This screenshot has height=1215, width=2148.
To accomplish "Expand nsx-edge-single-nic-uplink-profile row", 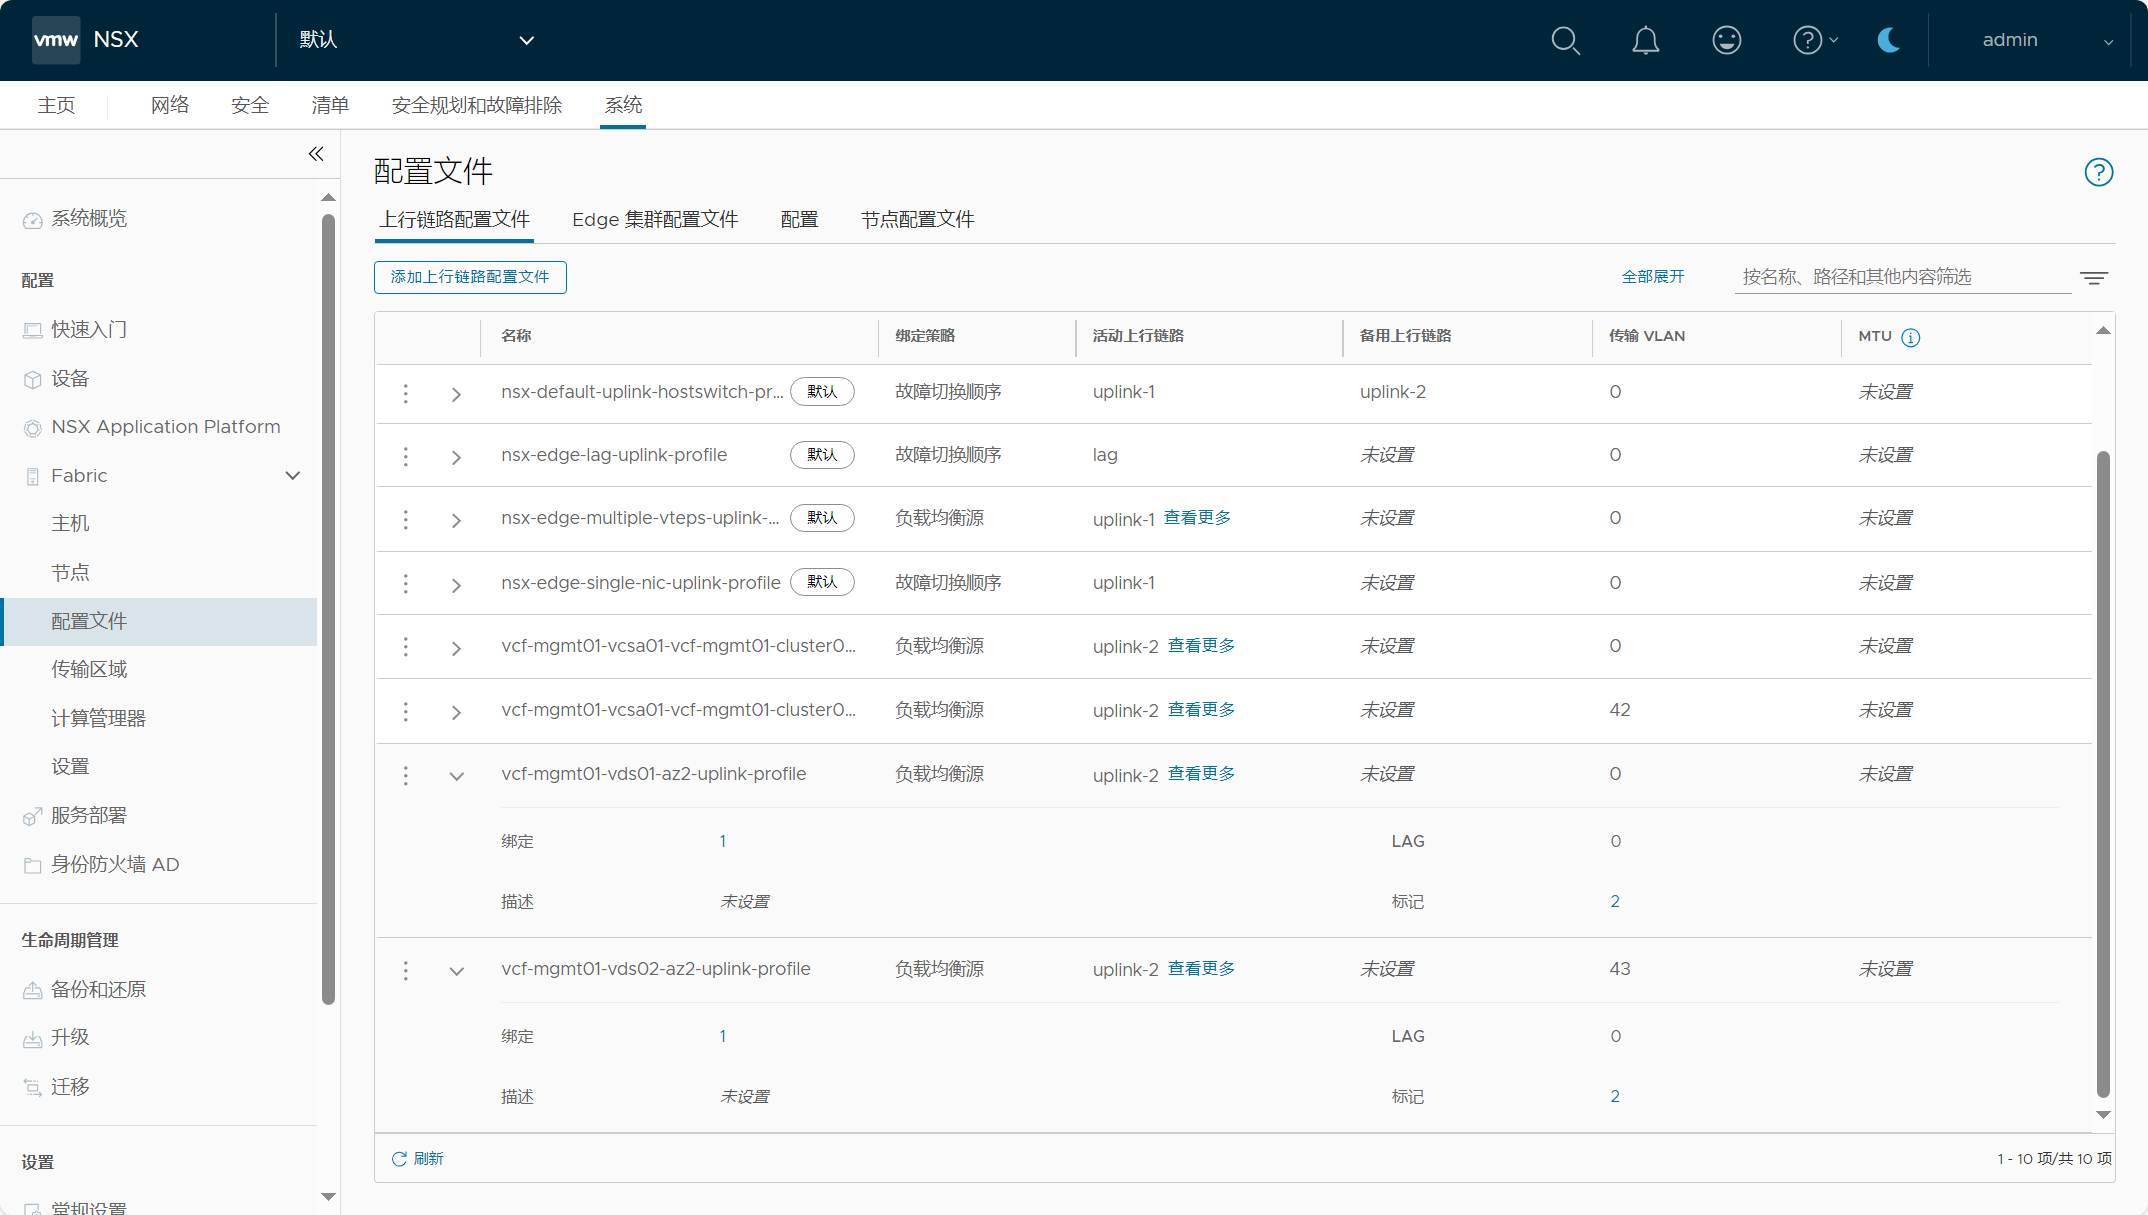I will 456,585.
